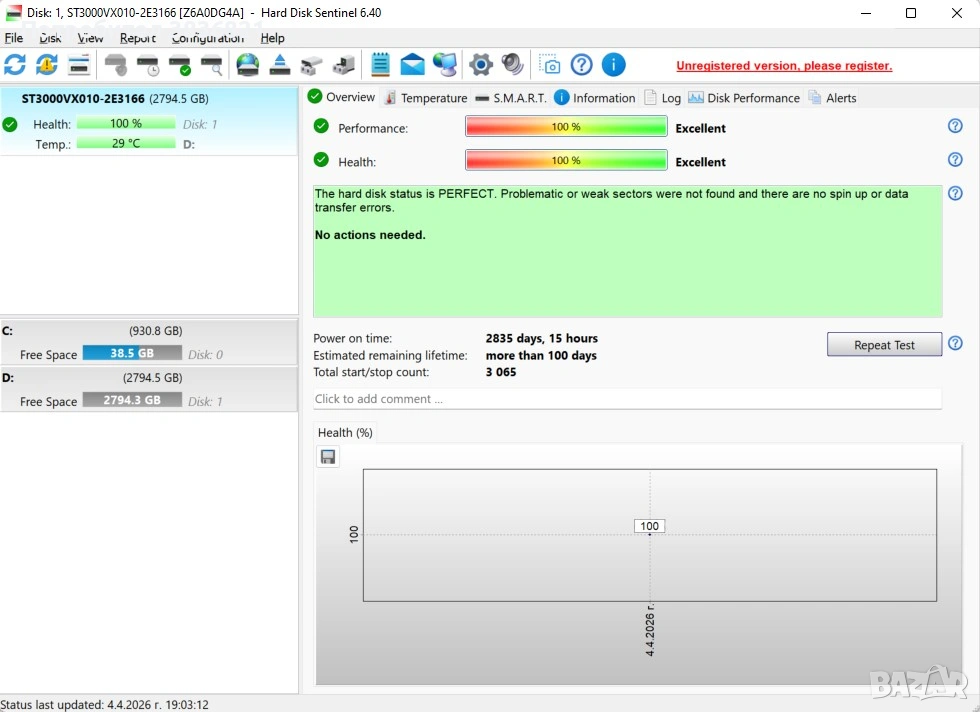
Task: Click help icon next to Performance bar
Action: point(955,126)
